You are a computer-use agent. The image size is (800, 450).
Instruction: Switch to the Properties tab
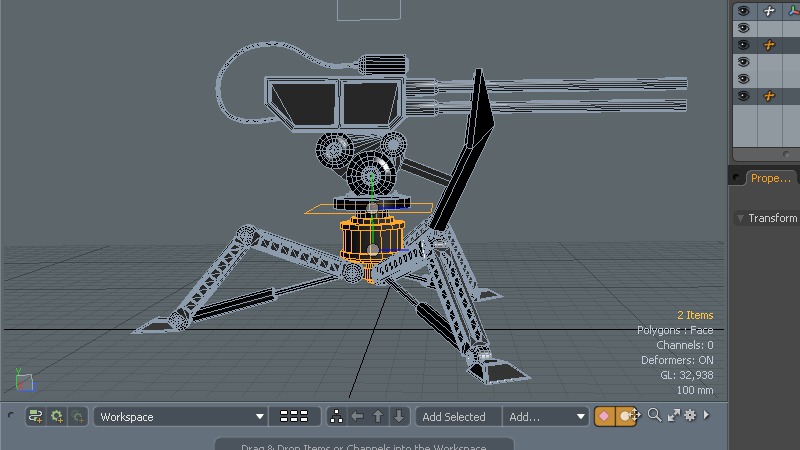point(771,178)
